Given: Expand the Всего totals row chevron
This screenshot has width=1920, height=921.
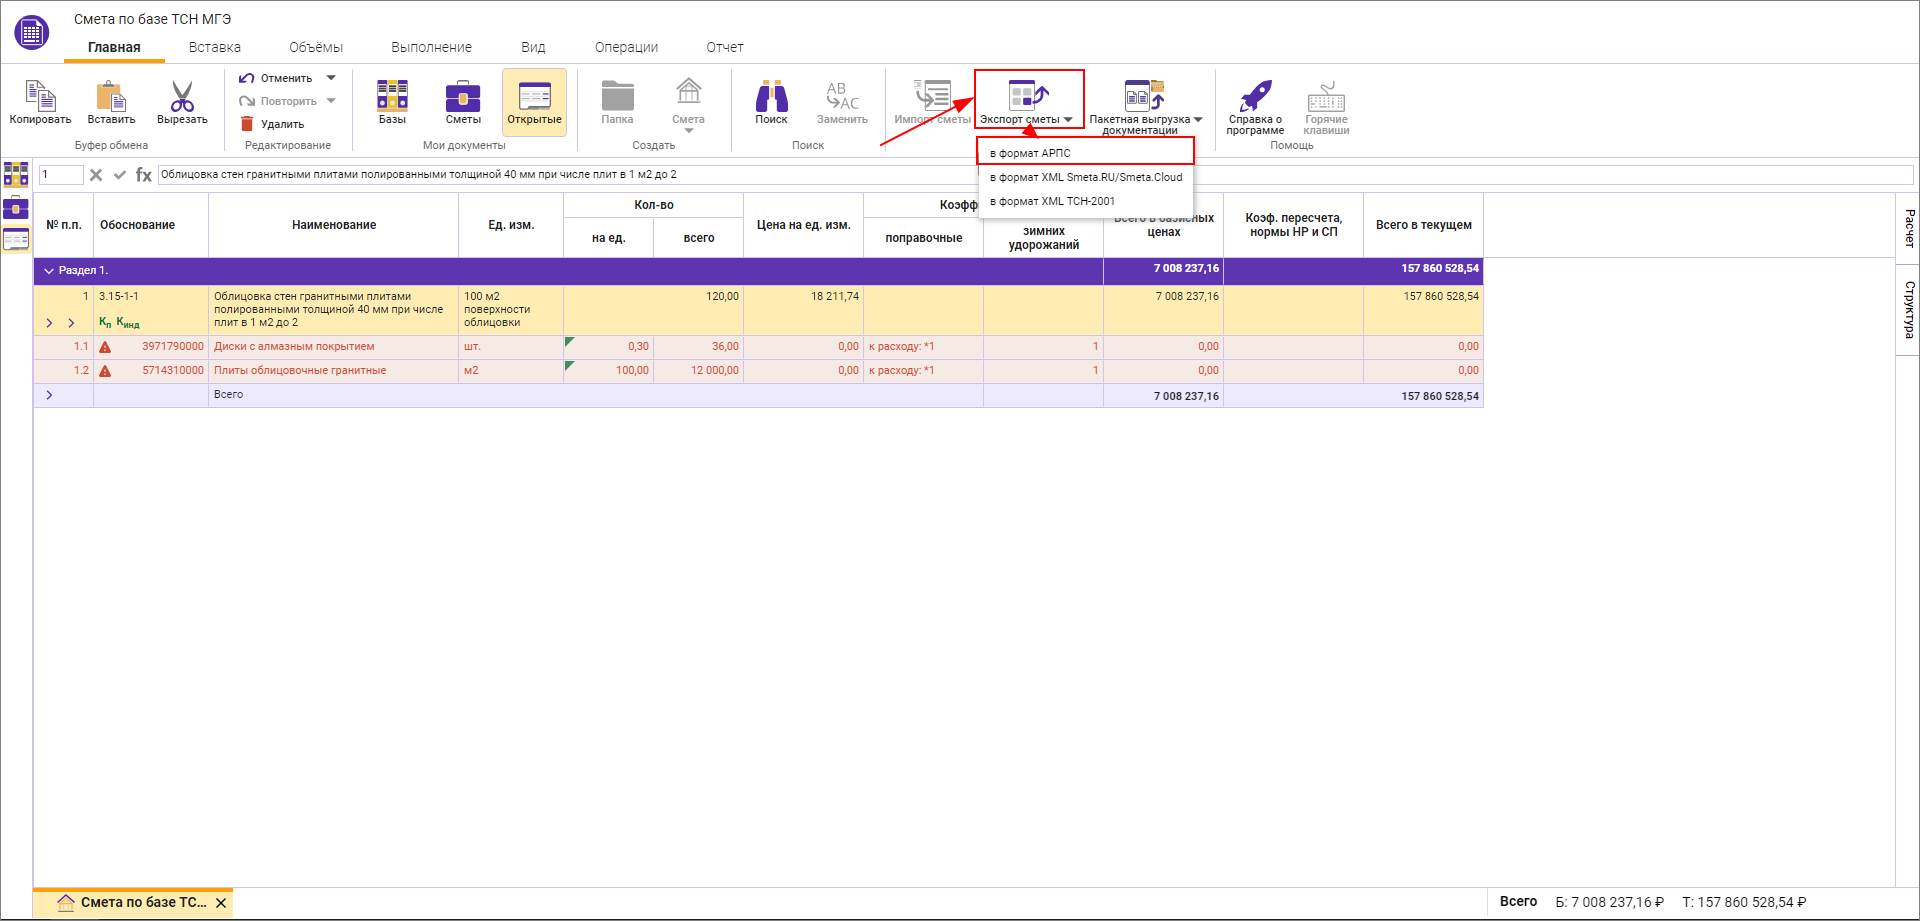Looking at the screenshot, I should pyautogui.click(x=49, y=395).
